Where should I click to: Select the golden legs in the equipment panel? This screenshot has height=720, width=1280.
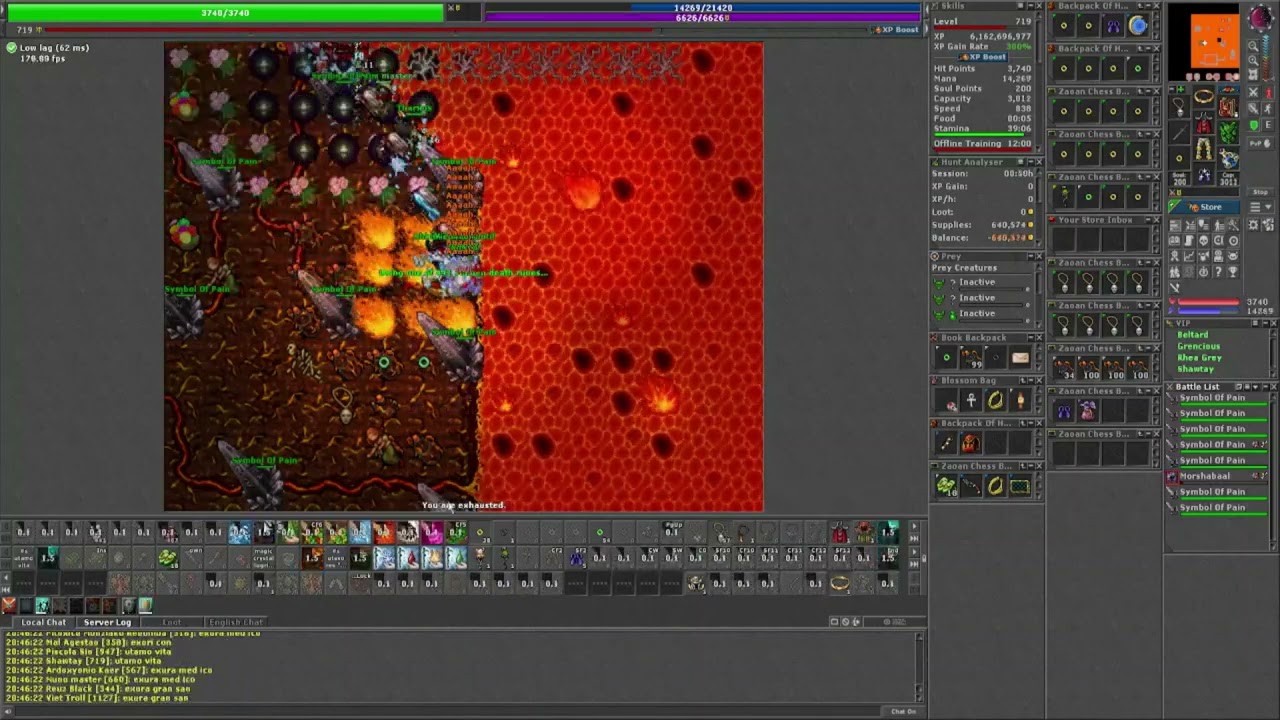[1203, 148]
